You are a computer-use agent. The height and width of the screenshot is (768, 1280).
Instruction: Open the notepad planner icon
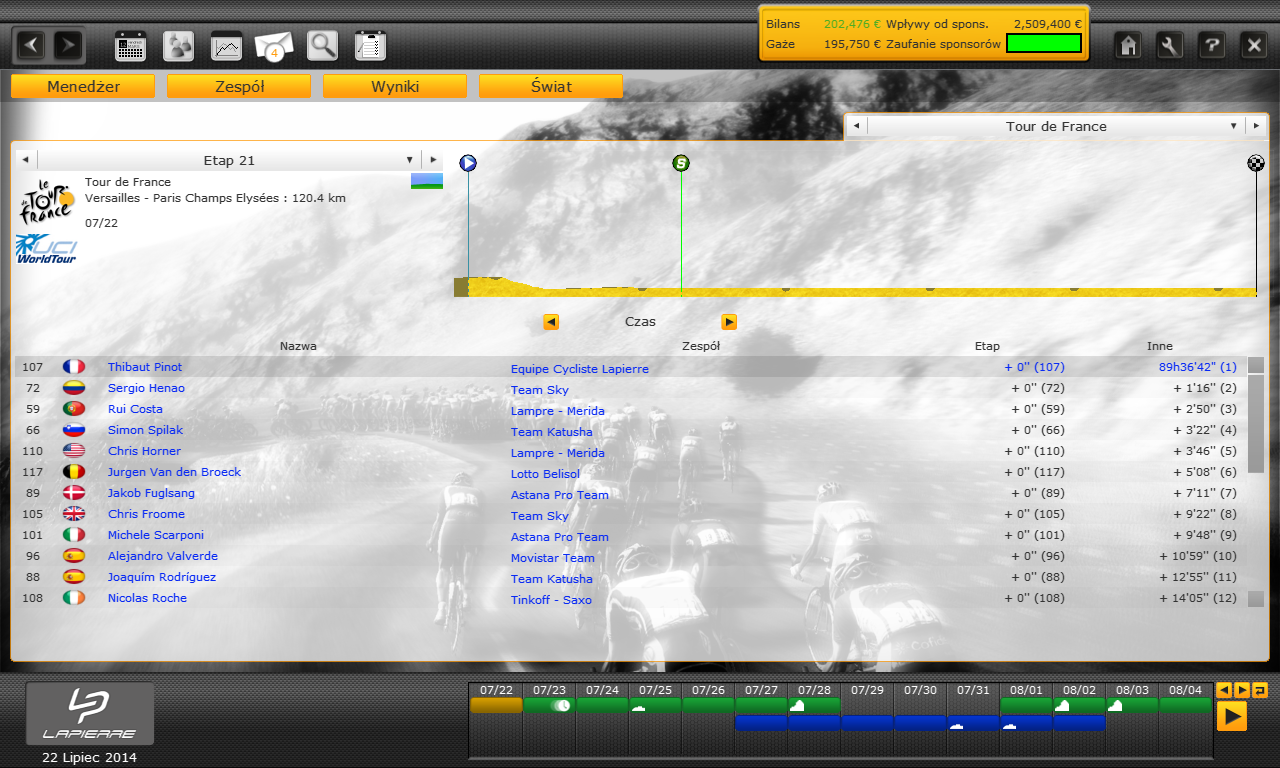[370, 46]
